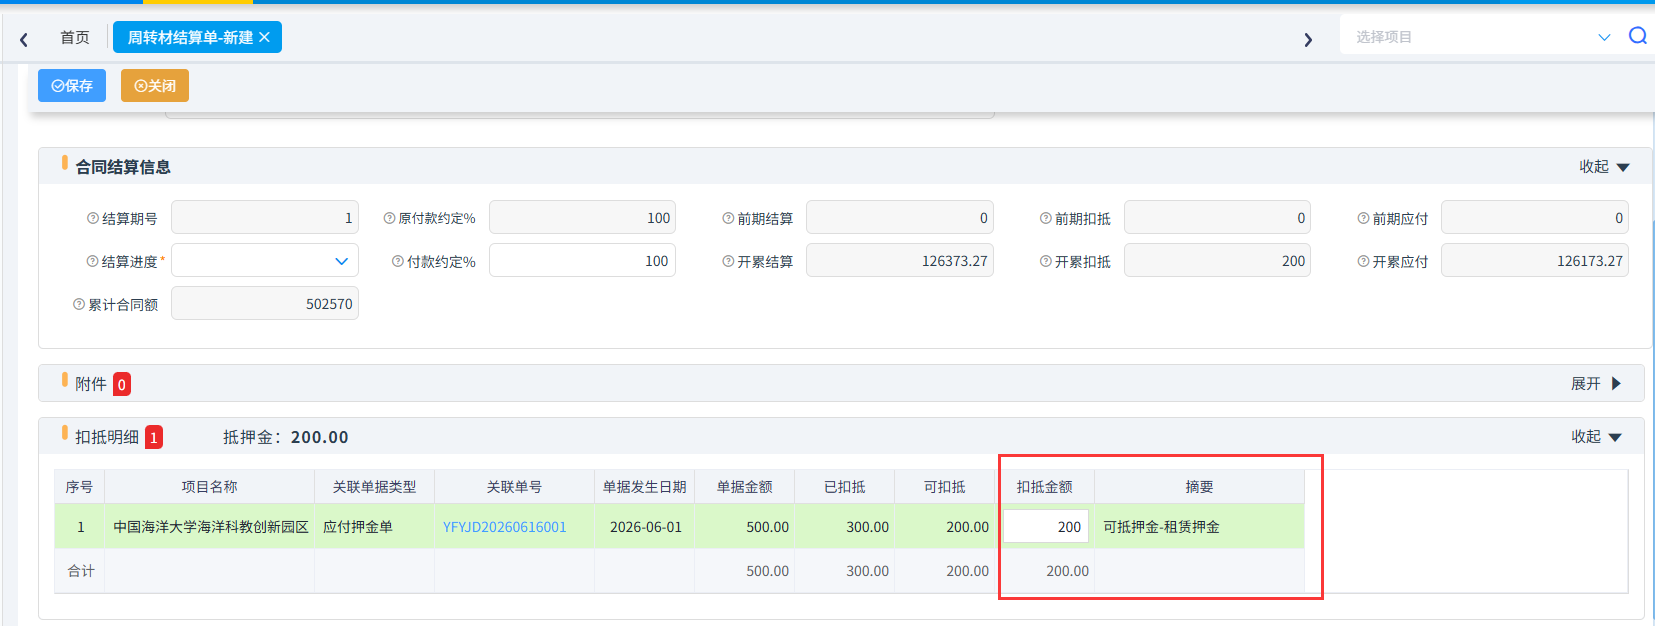This screenshot has width=1655, height=626.
Task: Open the 结算进度 dropdown
Action: coord(265,261)
